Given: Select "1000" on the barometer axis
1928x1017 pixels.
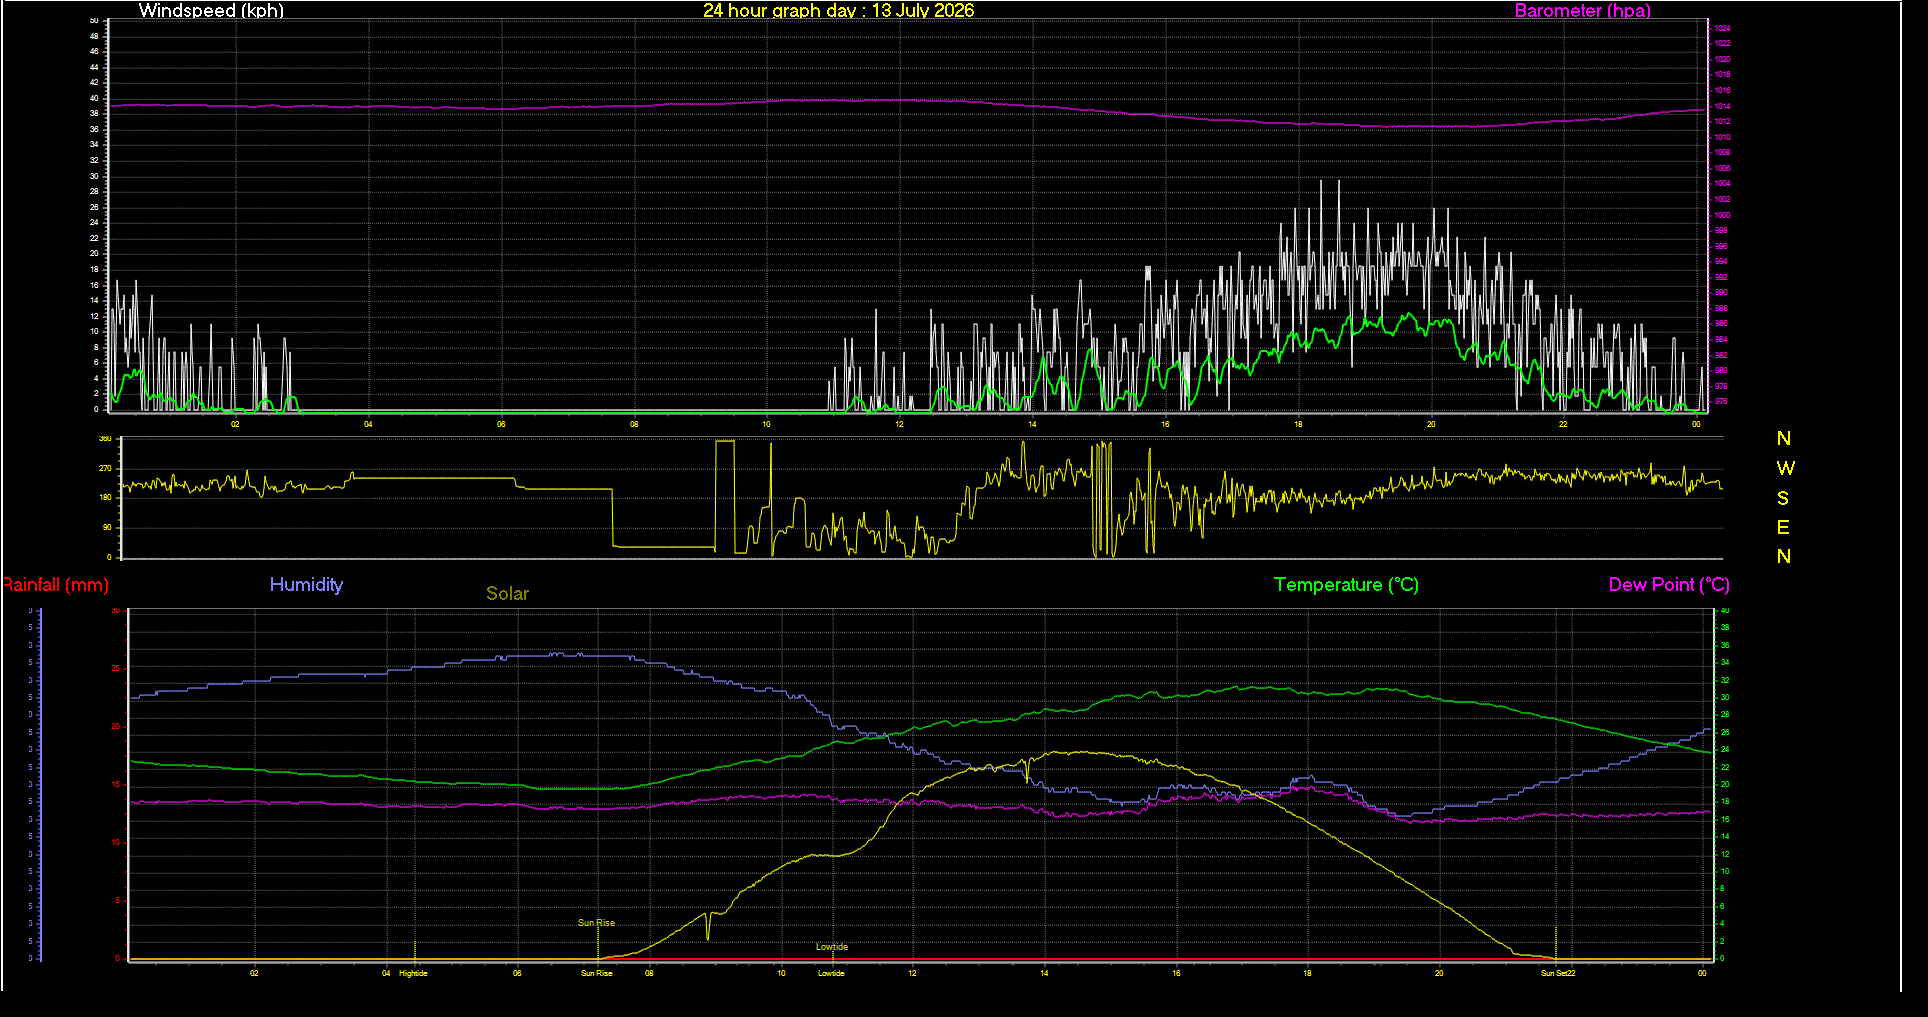Looking at the screenshot, I should (x=1722, y=215).
